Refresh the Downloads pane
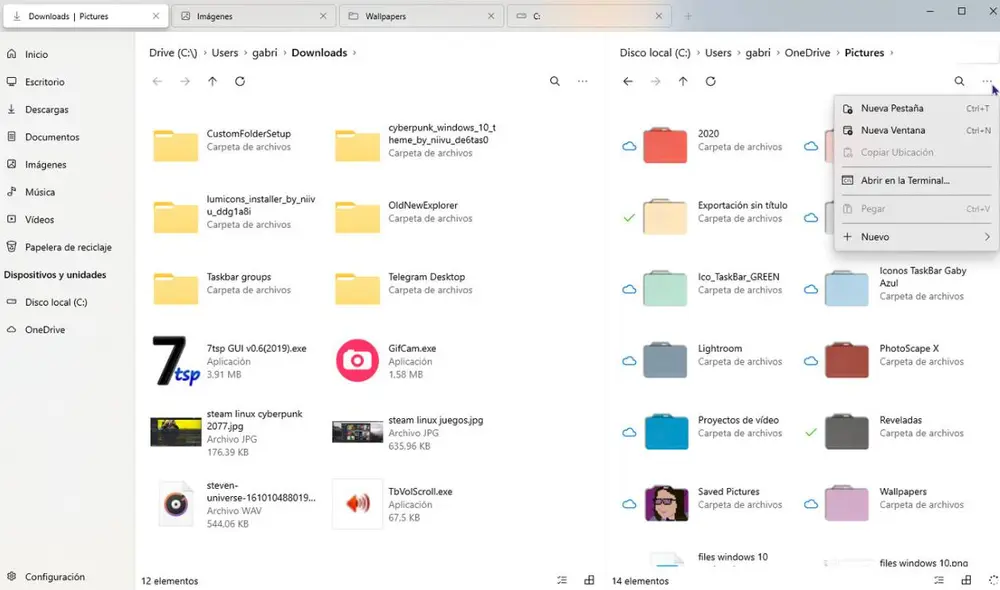1000x590 pixels. point(240,81)
